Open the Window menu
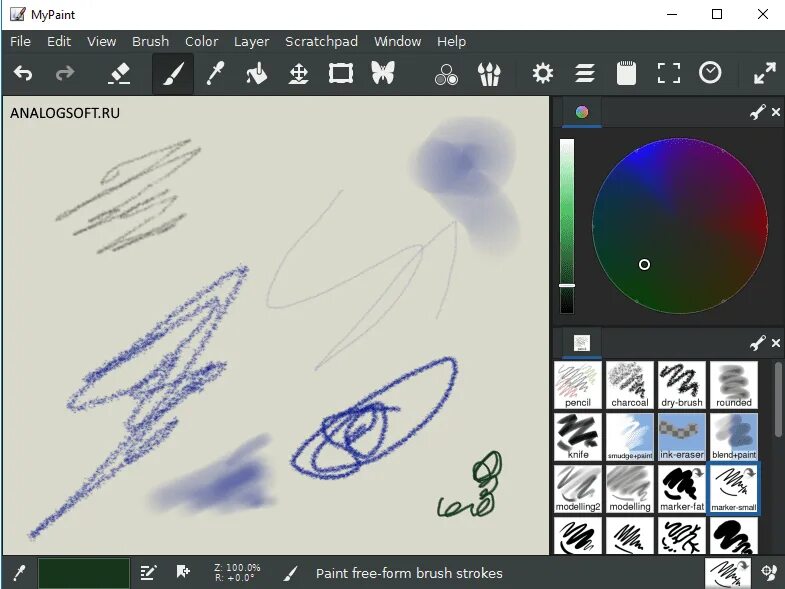The width and height of the screenshot is (785, 589). click(398, 42)
